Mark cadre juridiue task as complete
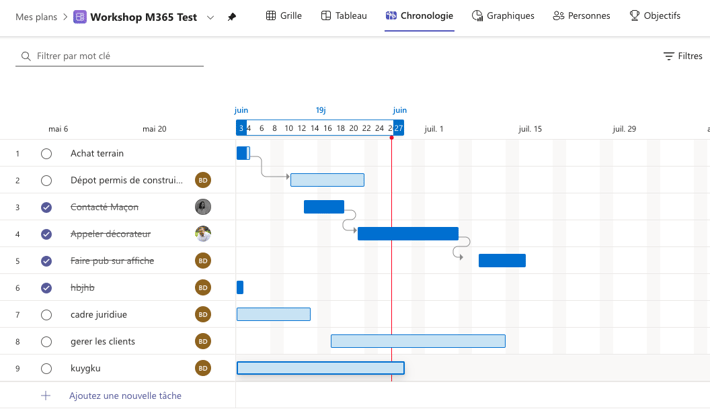 pyautogui.click(x=46, y=315)
